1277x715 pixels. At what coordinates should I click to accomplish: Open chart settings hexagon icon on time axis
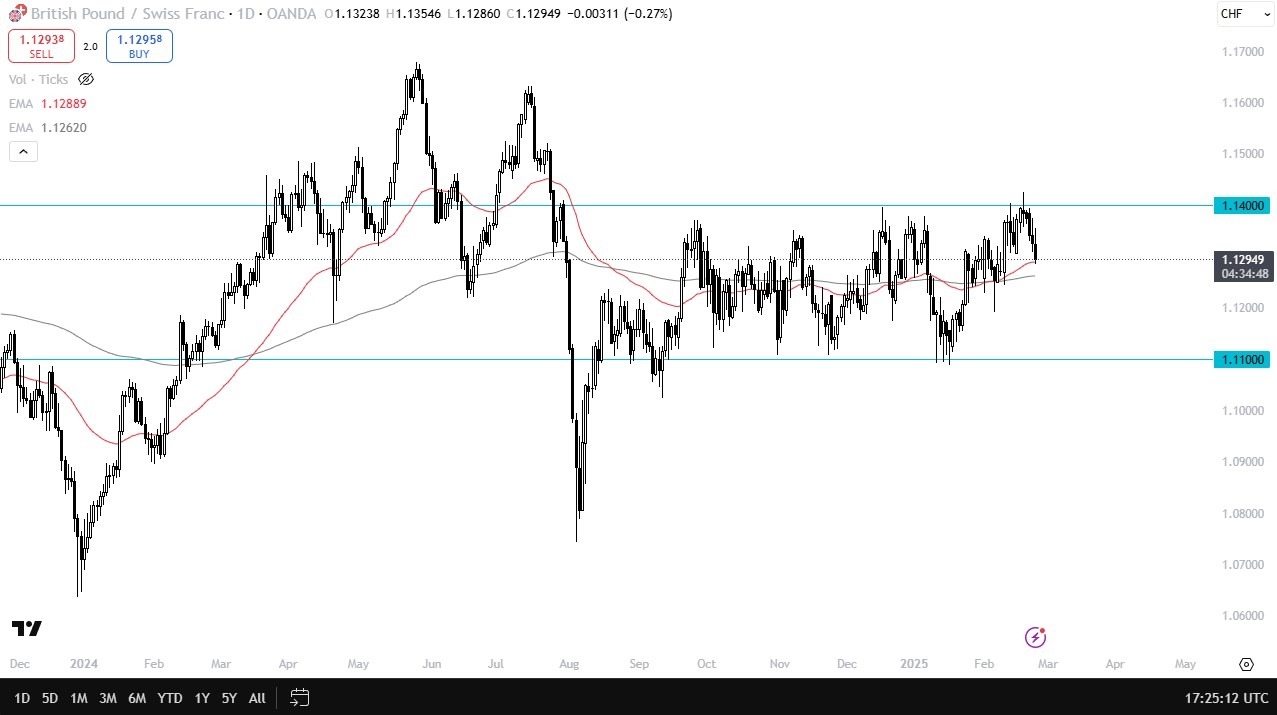coord(1246,664)
